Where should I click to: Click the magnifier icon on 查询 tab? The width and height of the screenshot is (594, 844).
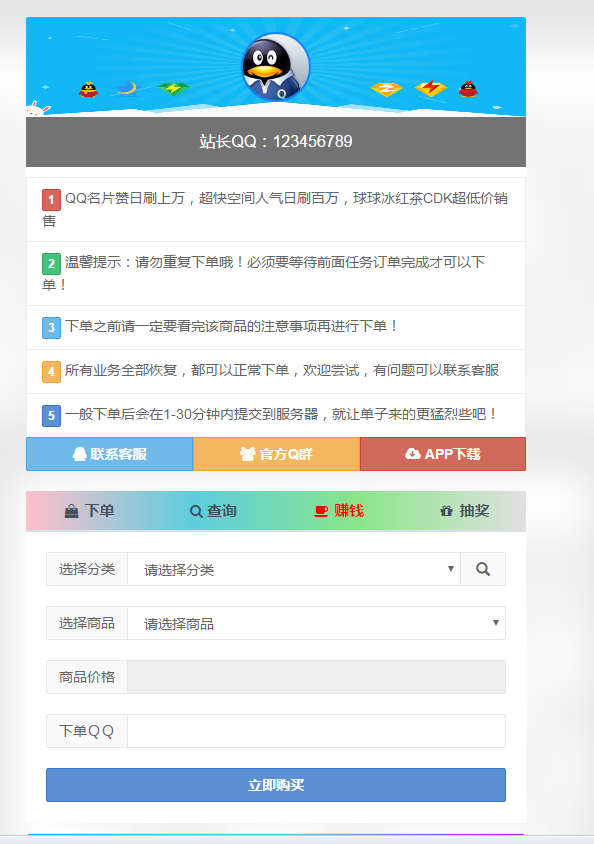pos(196,511)
